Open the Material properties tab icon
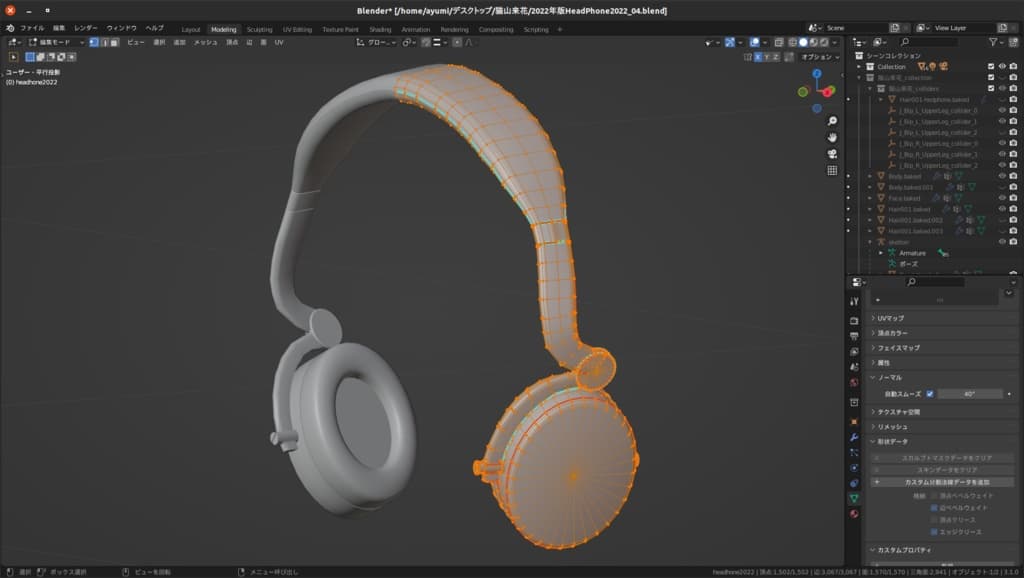This screenshot has height=578, width=1024. point(854,513)
